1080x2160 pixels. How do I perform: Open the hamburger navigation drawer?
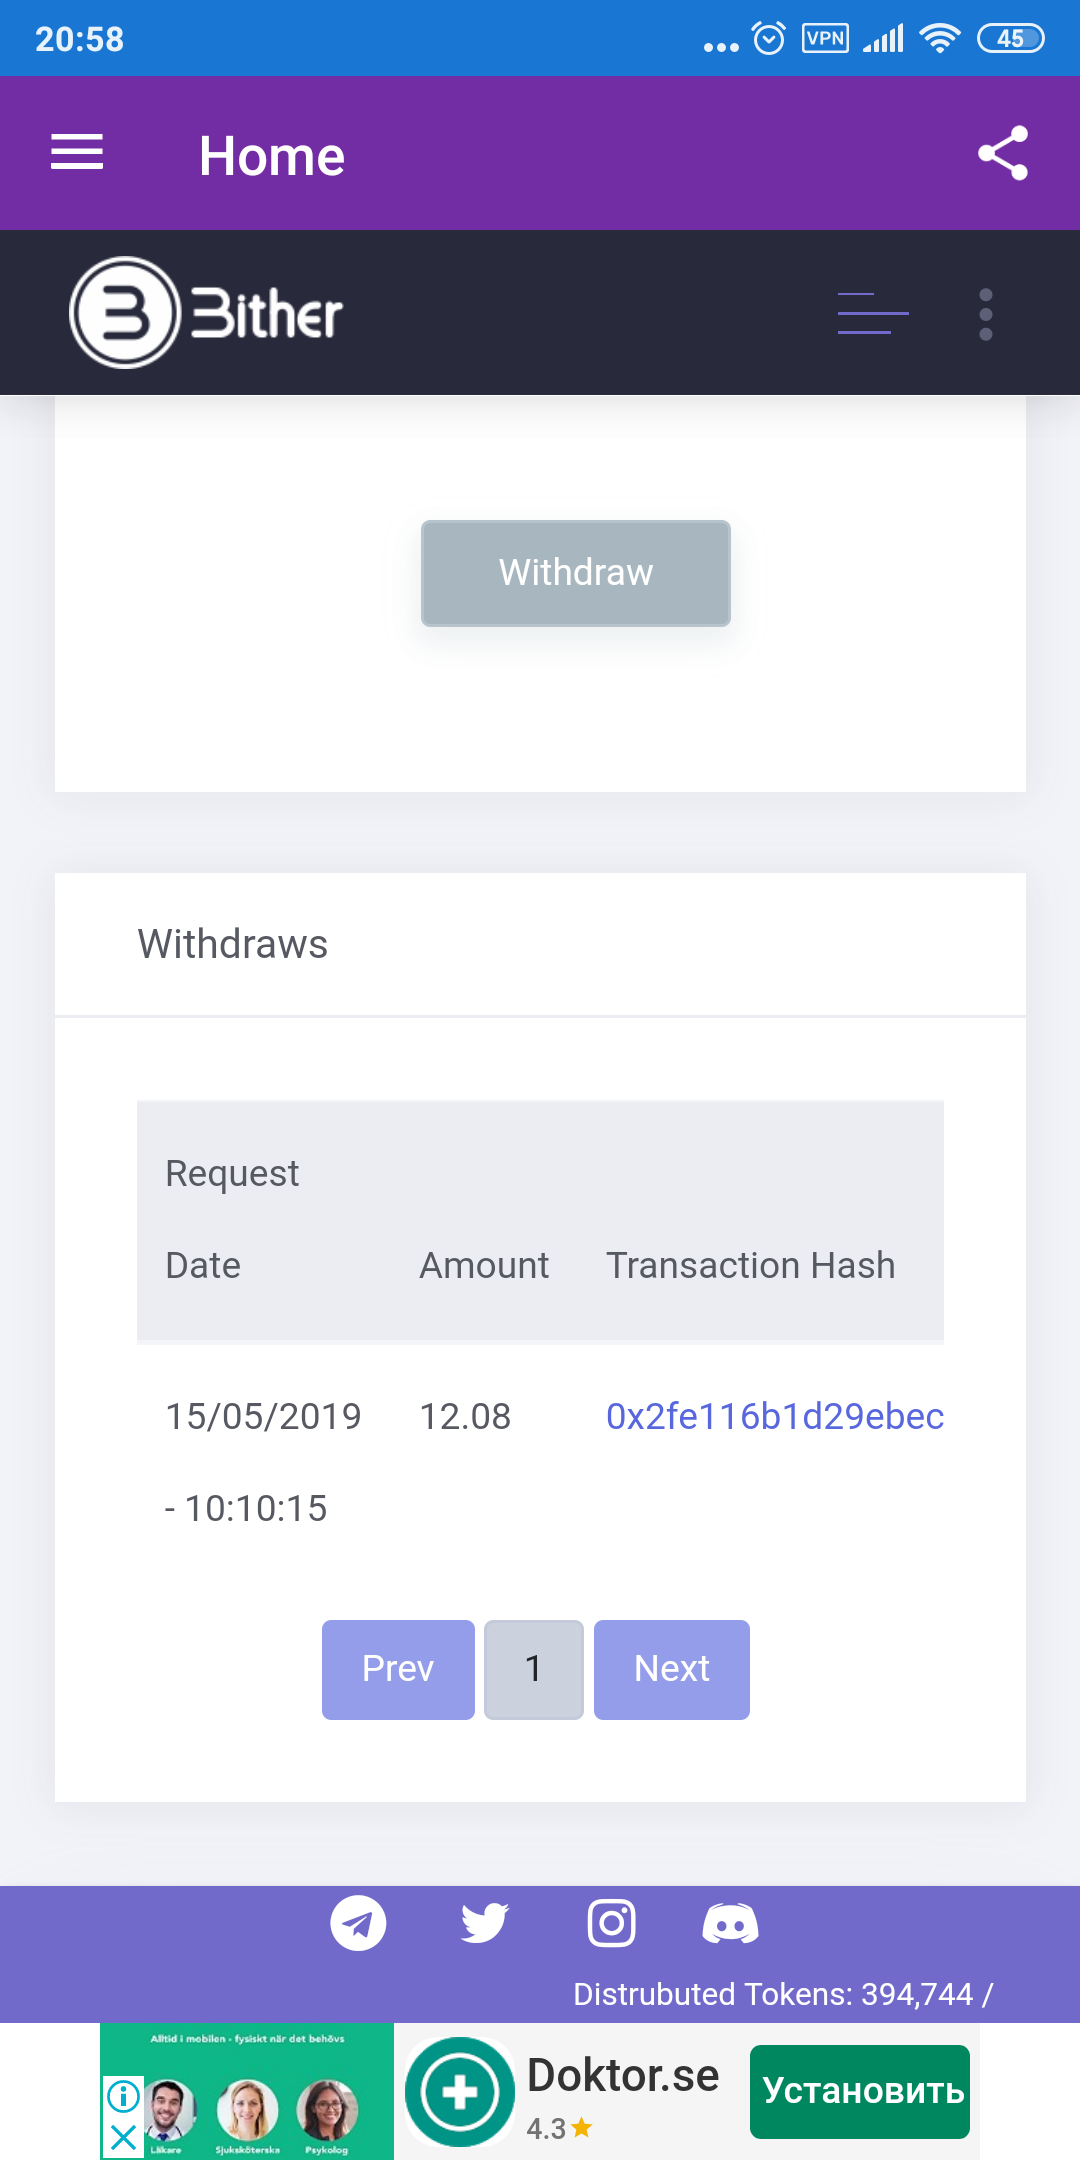(x=77, y=153)
